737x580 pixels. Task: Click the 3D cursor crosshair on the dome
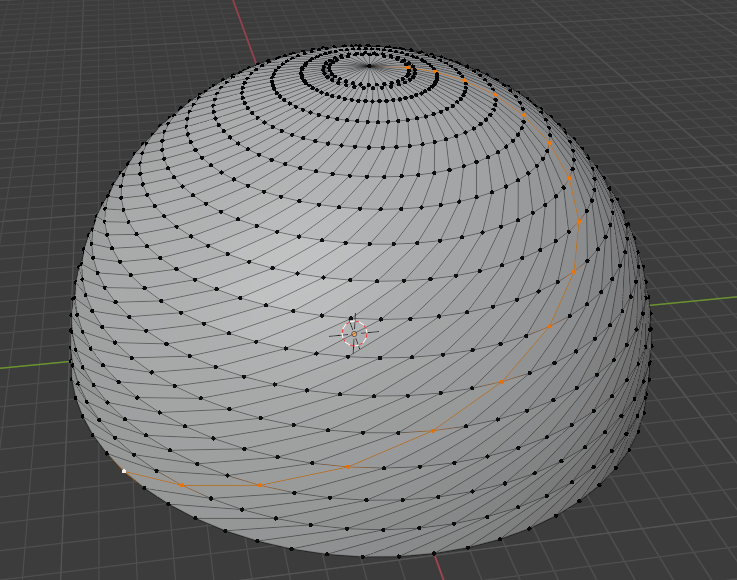[x=354, y=333]
